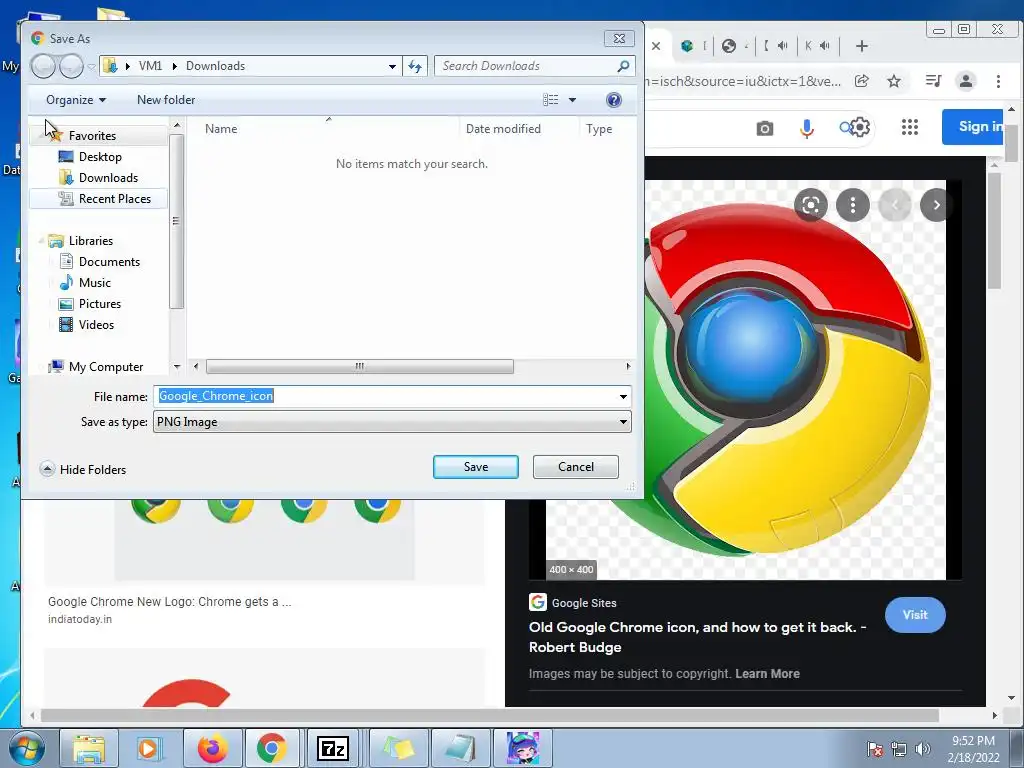Select Recent Places in navigation pane

pyautogui.click(x=114, y=199)
